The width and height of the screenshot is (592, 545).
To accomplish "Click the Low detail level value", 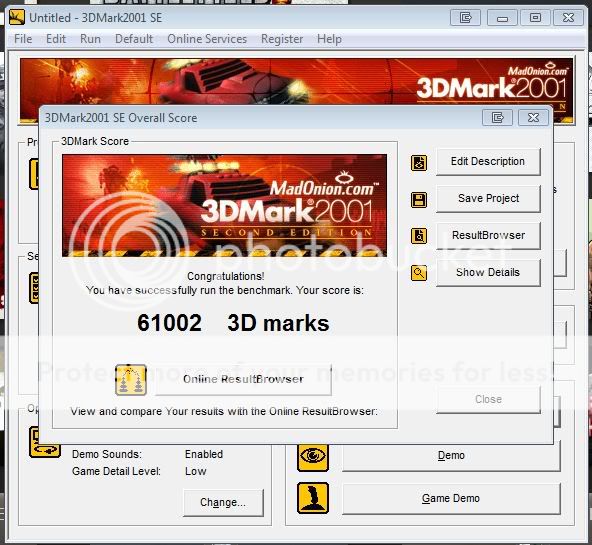I will click(x=196, y=471).
